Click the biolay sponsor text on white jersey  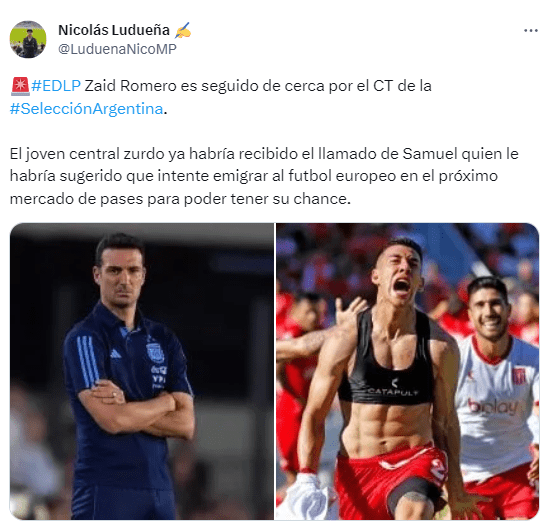point(493,407)
